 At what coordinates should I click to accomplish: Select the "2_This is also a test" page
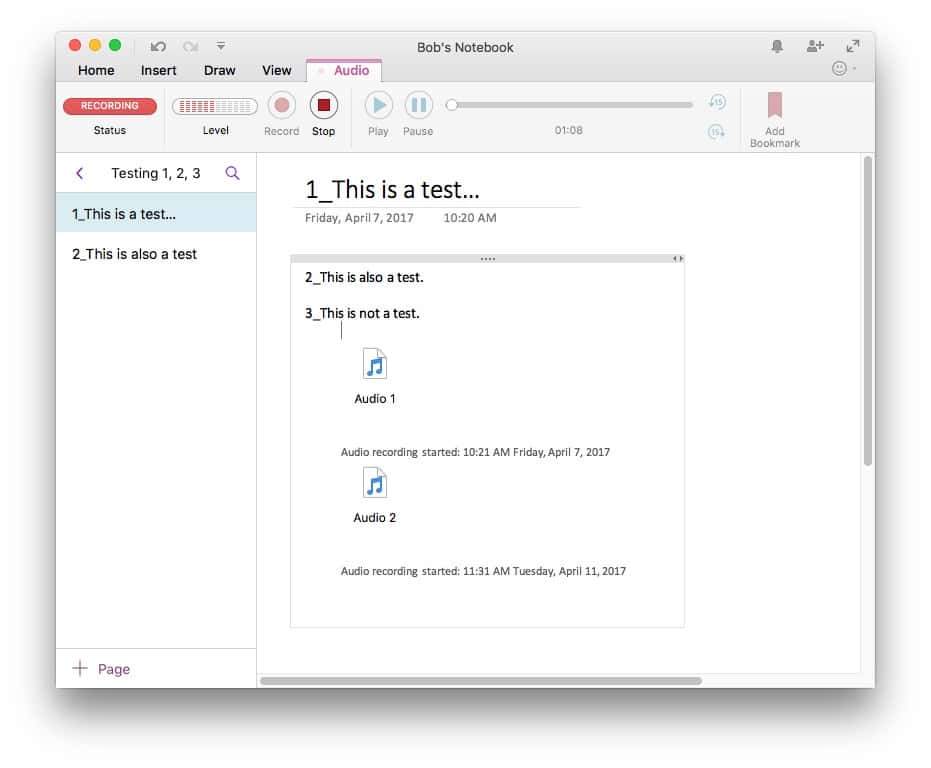134,254
